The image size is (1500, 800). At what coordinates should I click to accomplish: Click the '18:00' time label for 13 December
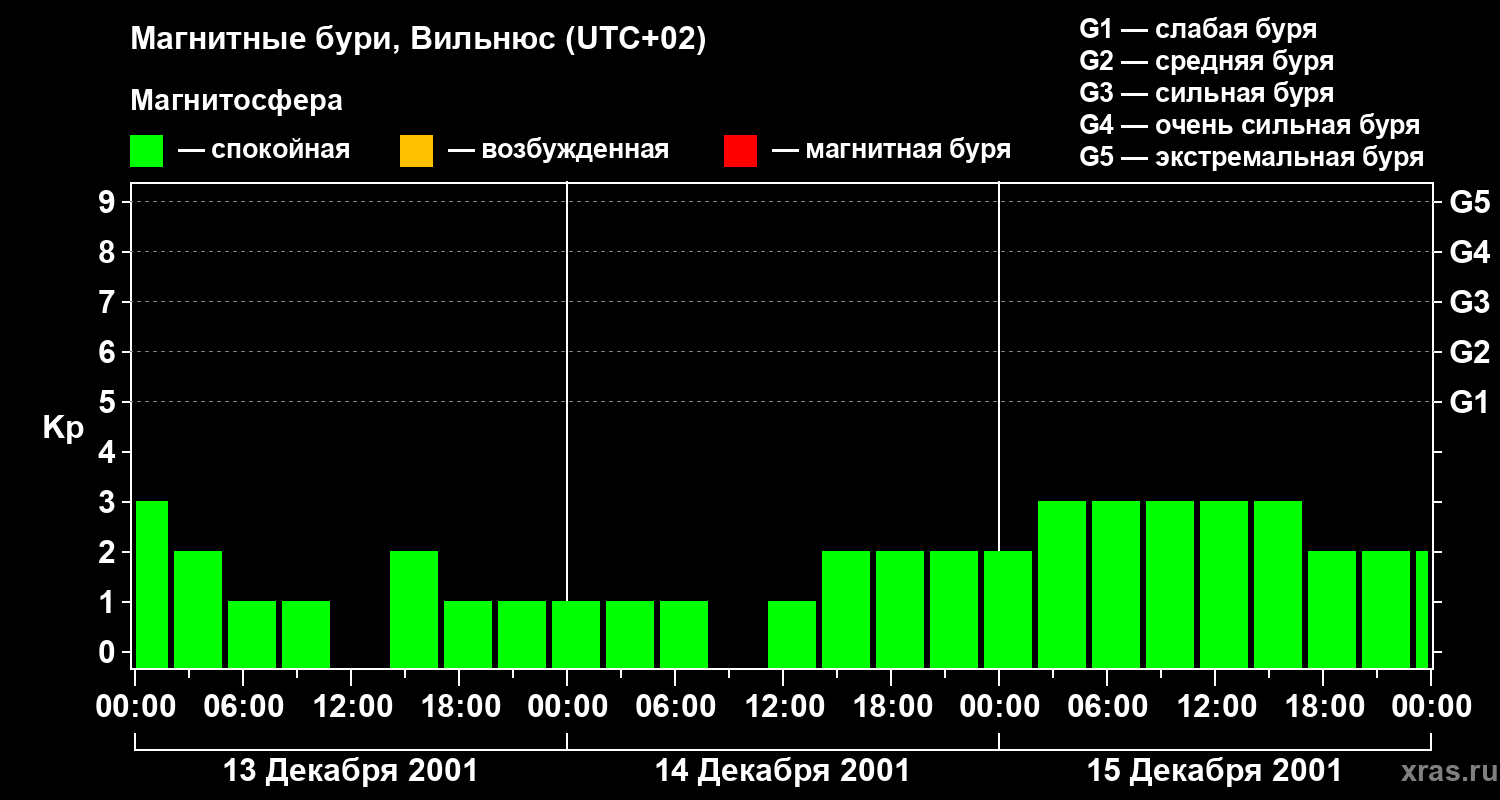click(459, 706)
